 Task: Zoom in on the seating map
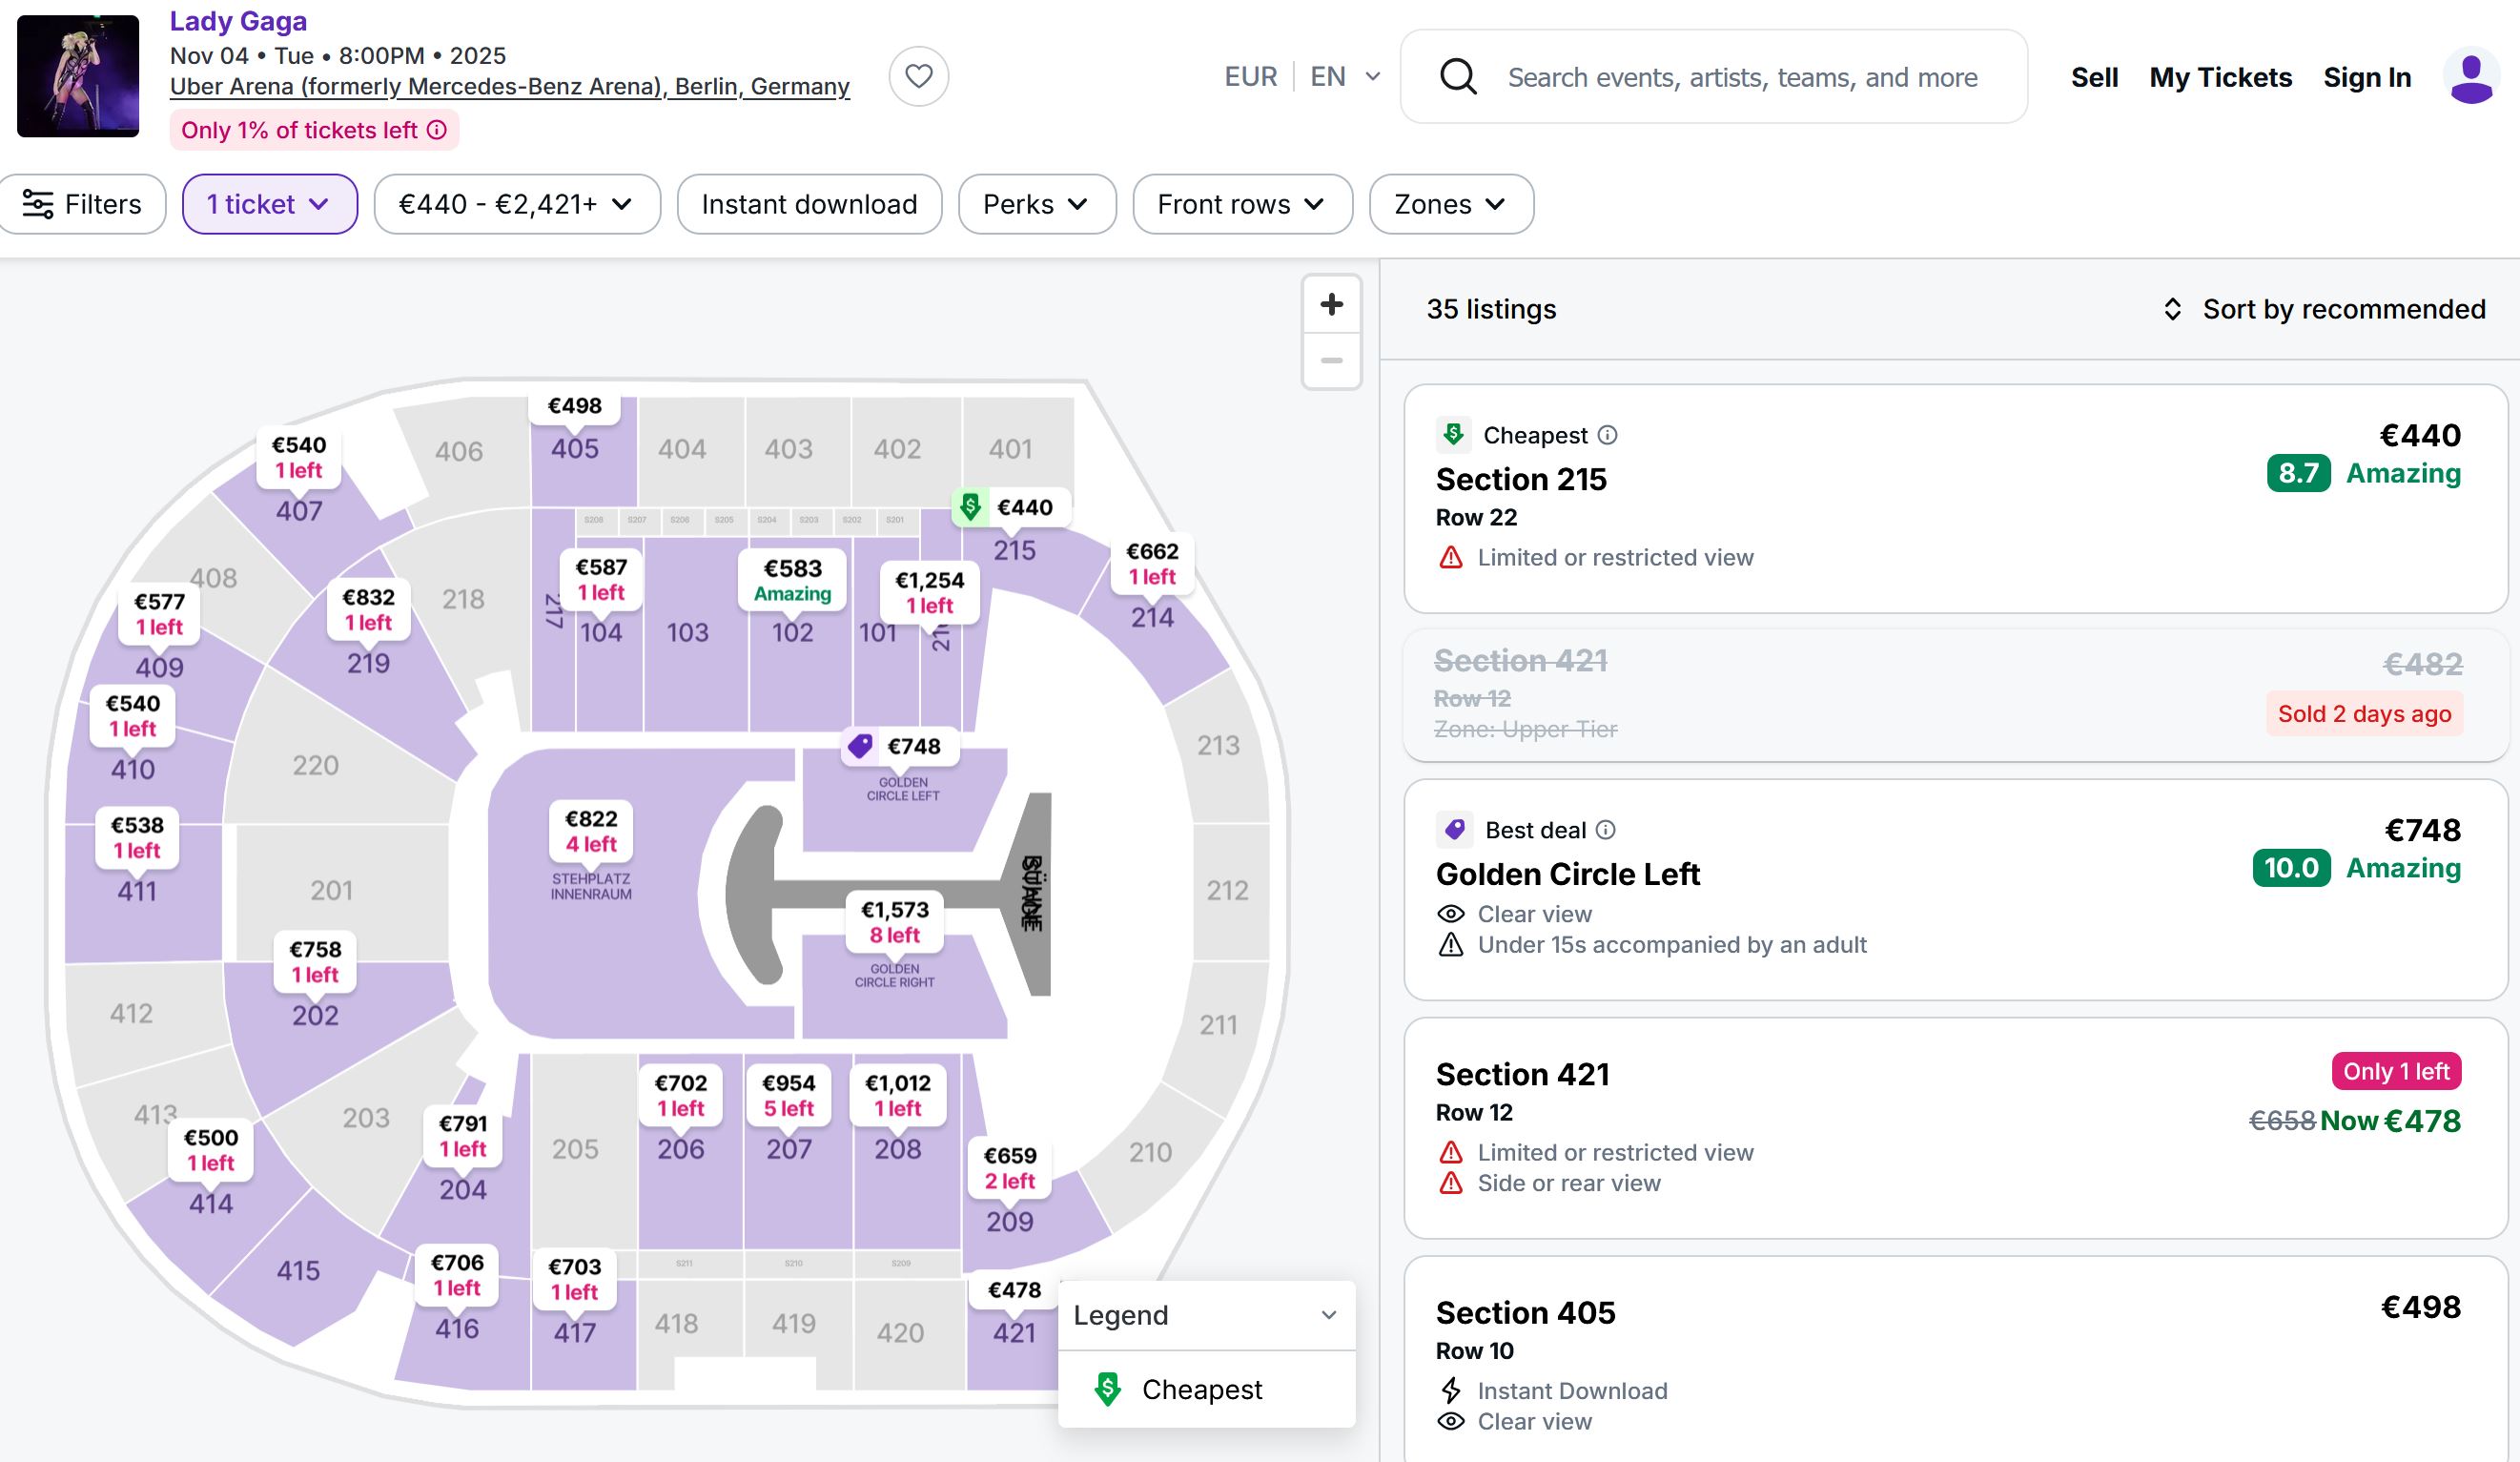1331,305
